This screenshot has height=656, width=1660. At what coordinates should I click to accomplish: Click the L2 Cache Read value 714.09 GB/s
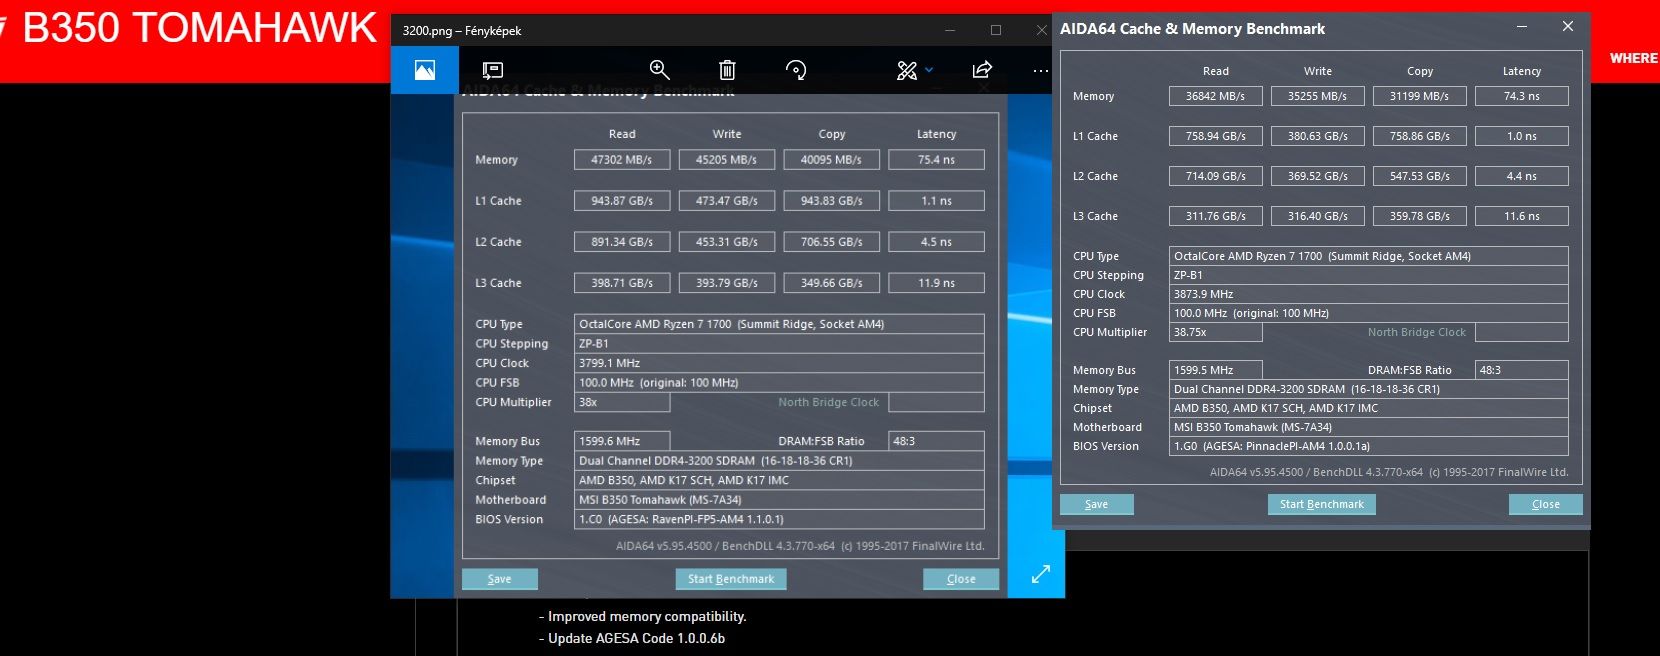pyautogui.click(x=1216, y=176)
